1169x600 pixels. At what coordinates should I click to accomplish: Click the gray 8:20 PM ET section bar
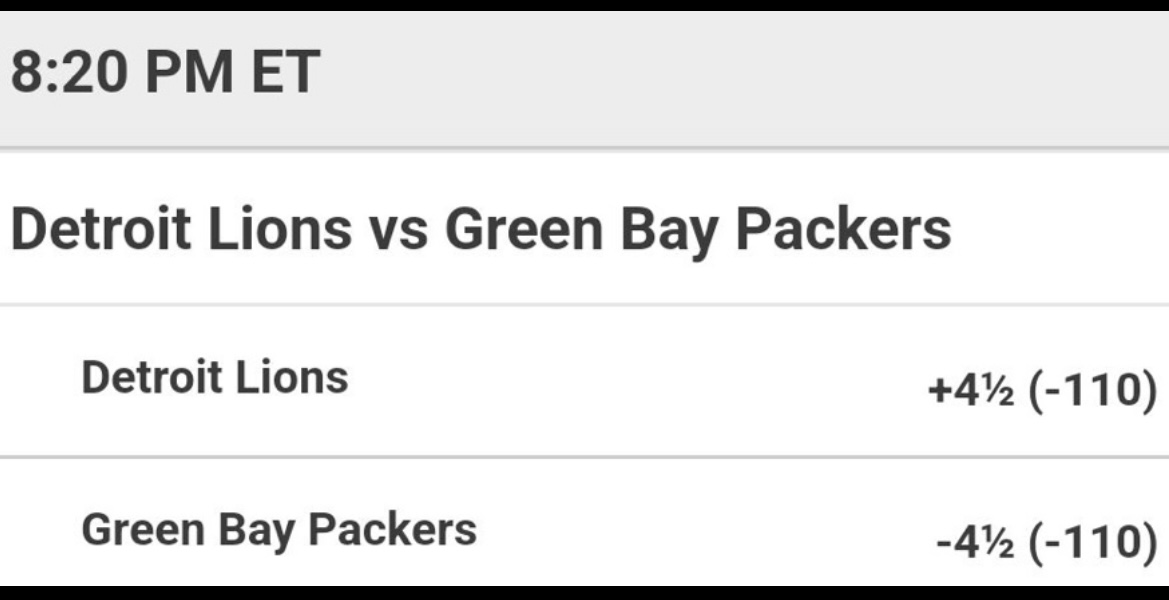(584, 78)
